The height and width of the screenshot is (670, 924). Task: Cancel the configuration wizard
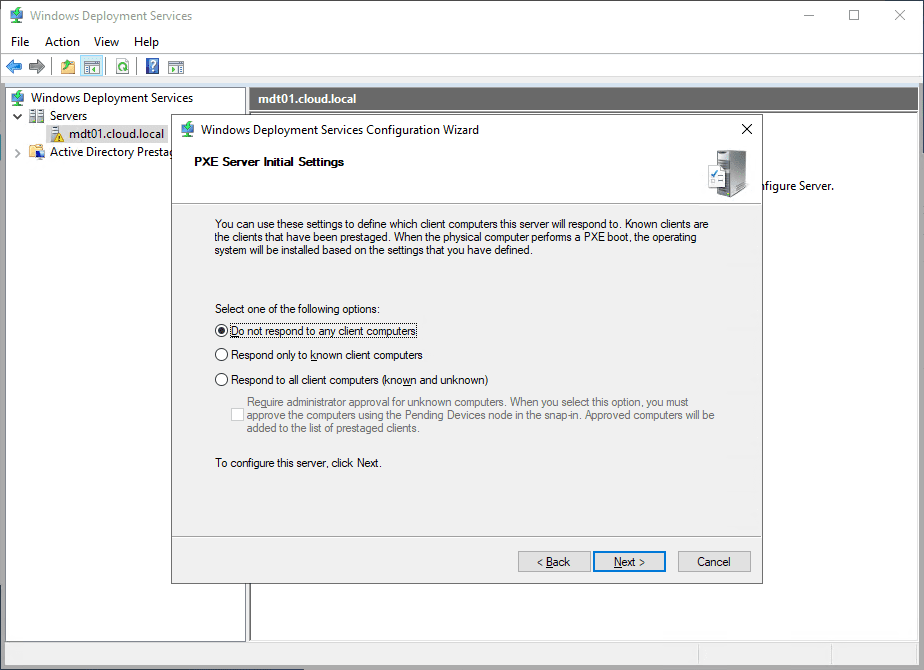coord(714,562)
